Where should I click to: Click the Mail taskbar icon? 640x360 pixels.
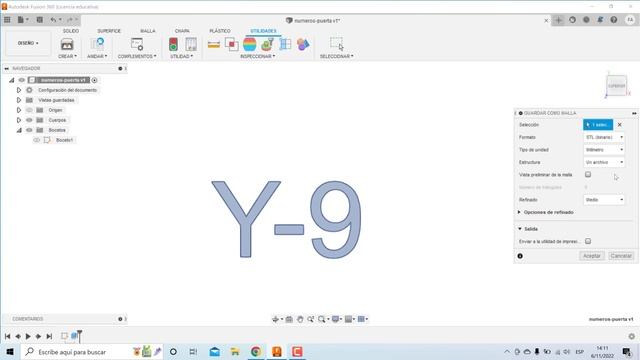click(215, 352)
